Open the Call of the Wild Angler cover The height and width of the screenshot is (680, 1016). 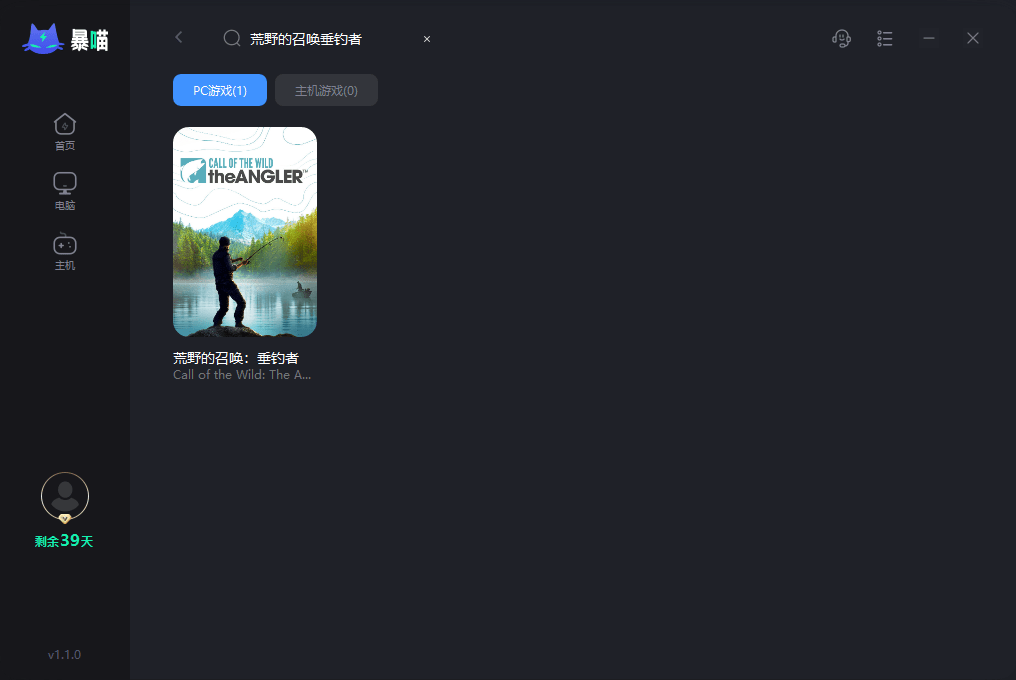click(x=245, y=231)
